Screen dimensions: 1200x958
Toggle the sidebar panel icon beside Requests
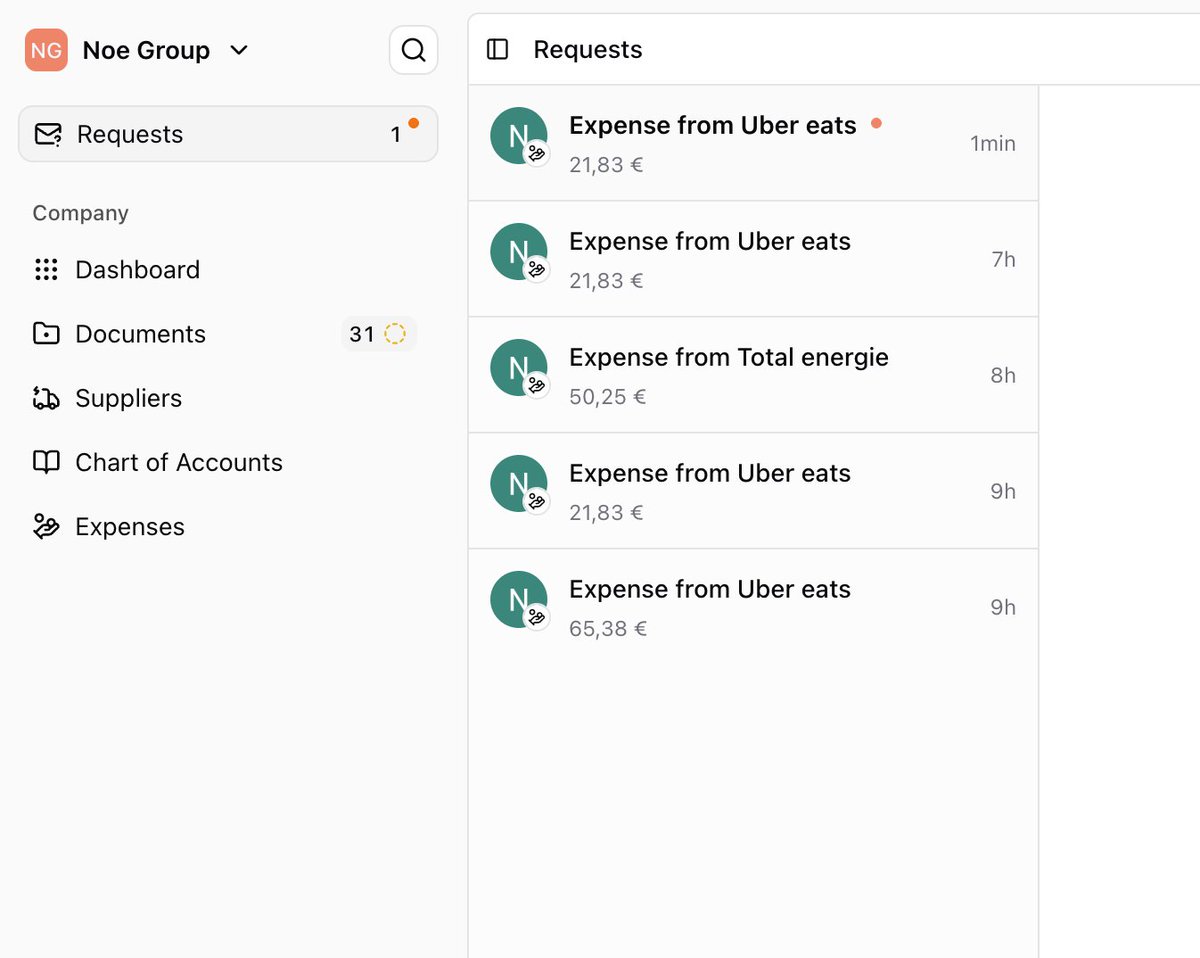(497, 50)
